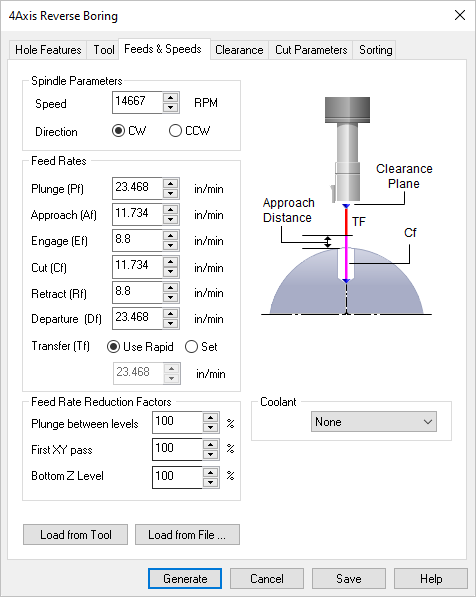Select CW spindle direction
This screenshot has height=597, width=476.
129,131
